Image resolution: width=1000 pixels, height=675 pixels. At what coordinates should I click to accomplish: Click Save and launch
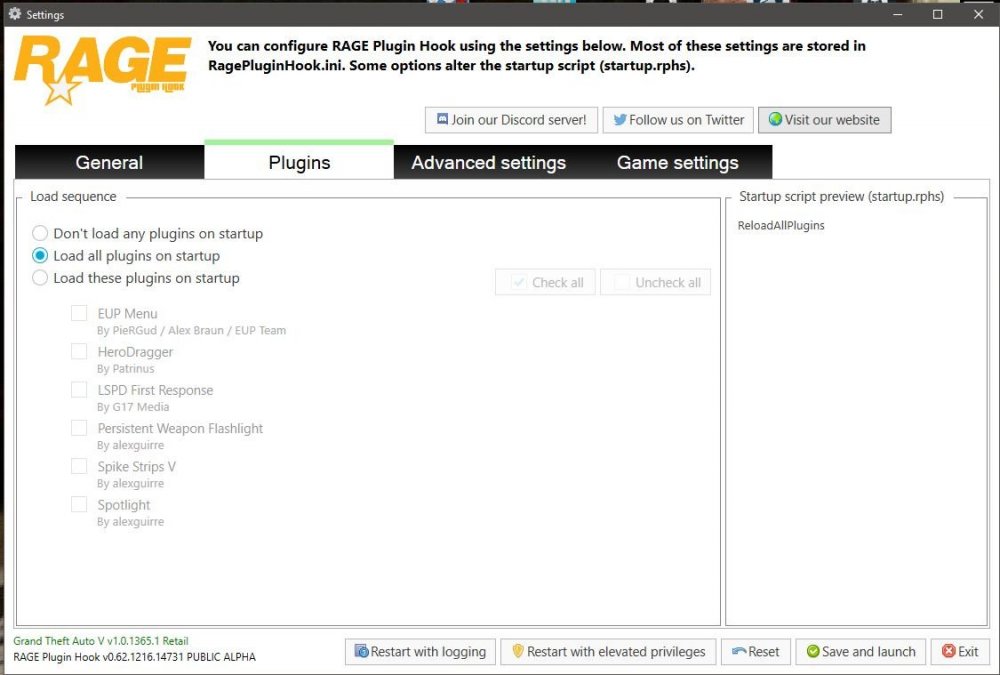(x=861, y=652)
